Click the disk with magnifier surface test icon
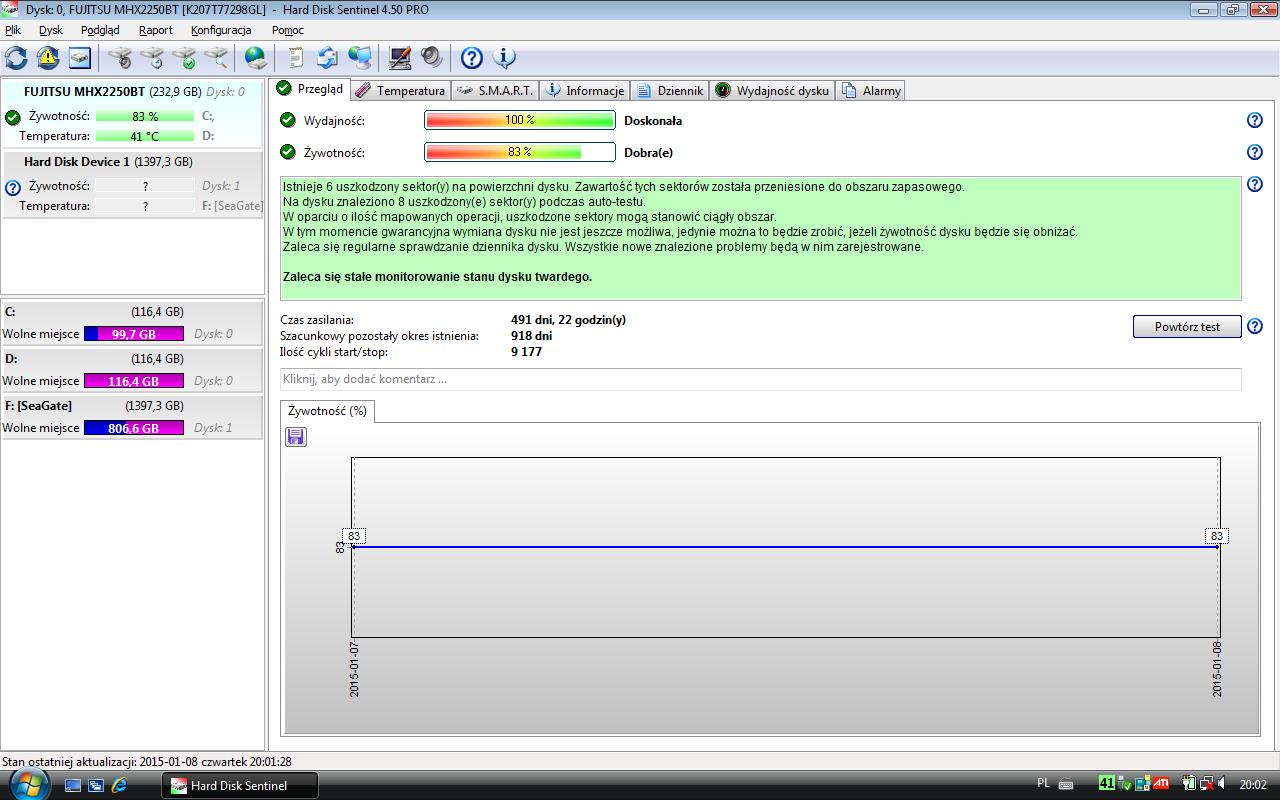The height and width of the screenshot is (800, 1280). point(216,58)
